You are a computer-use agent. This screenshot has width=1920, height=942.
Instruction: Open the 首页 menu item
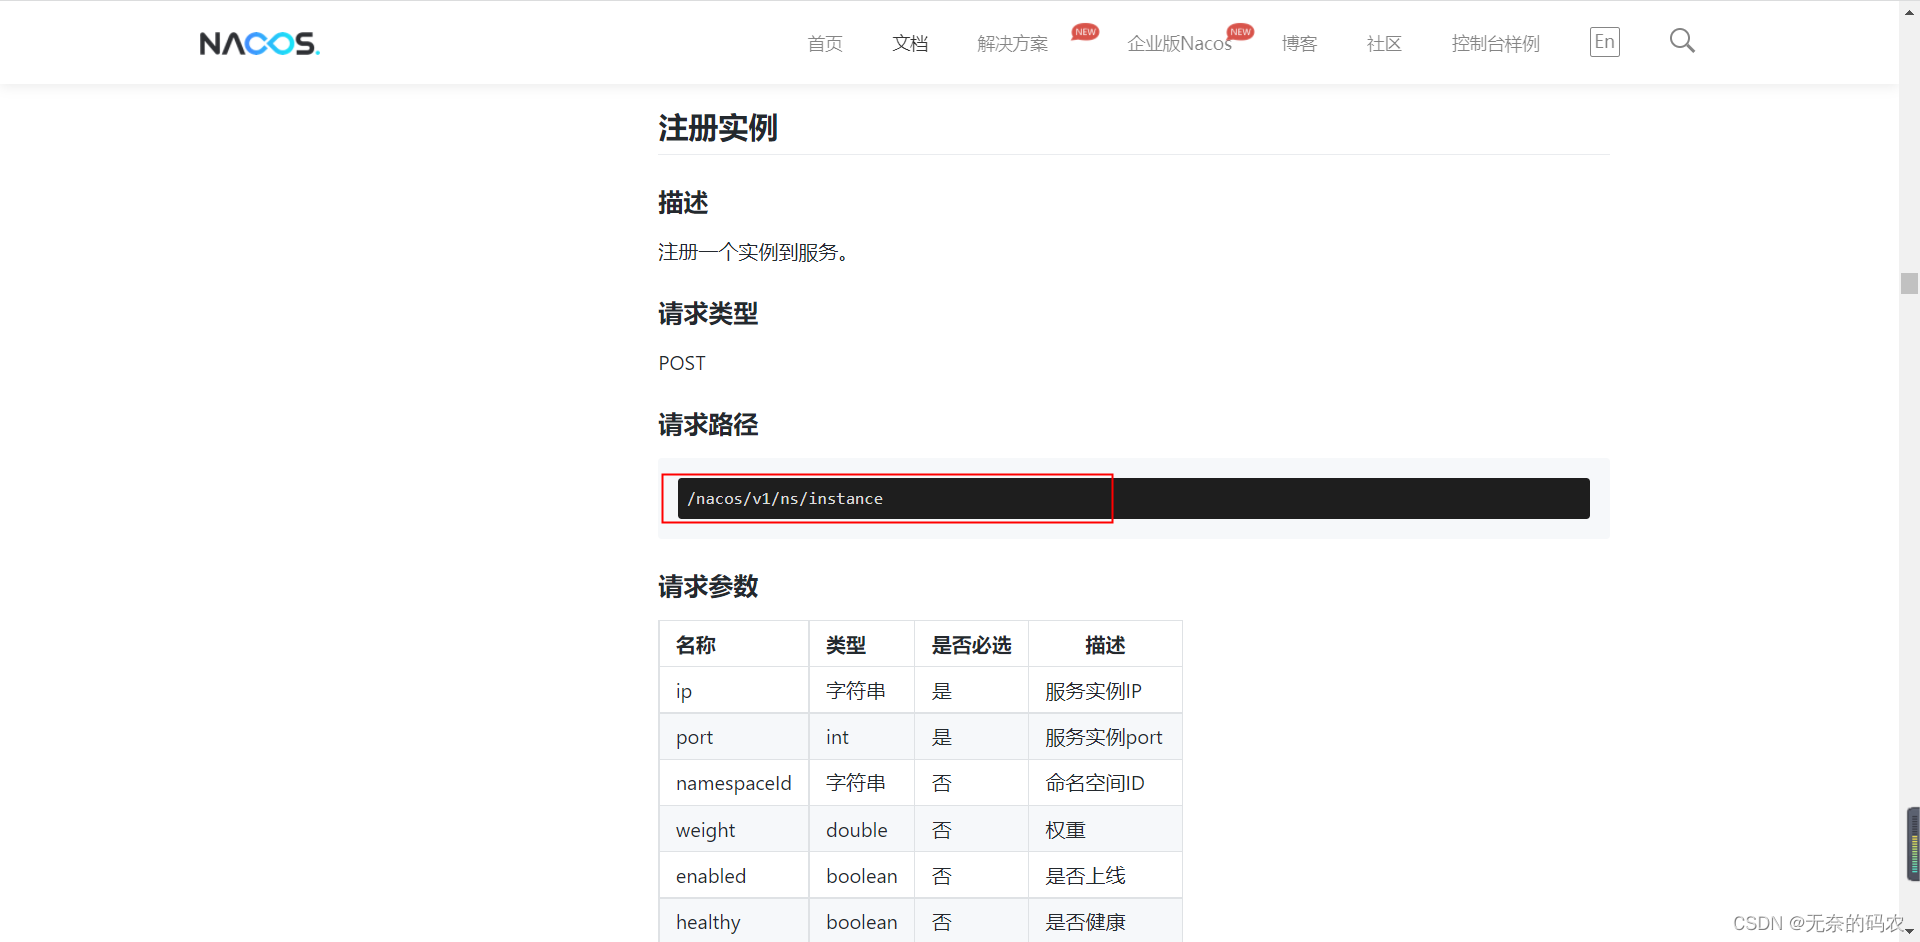pos(825,44)
